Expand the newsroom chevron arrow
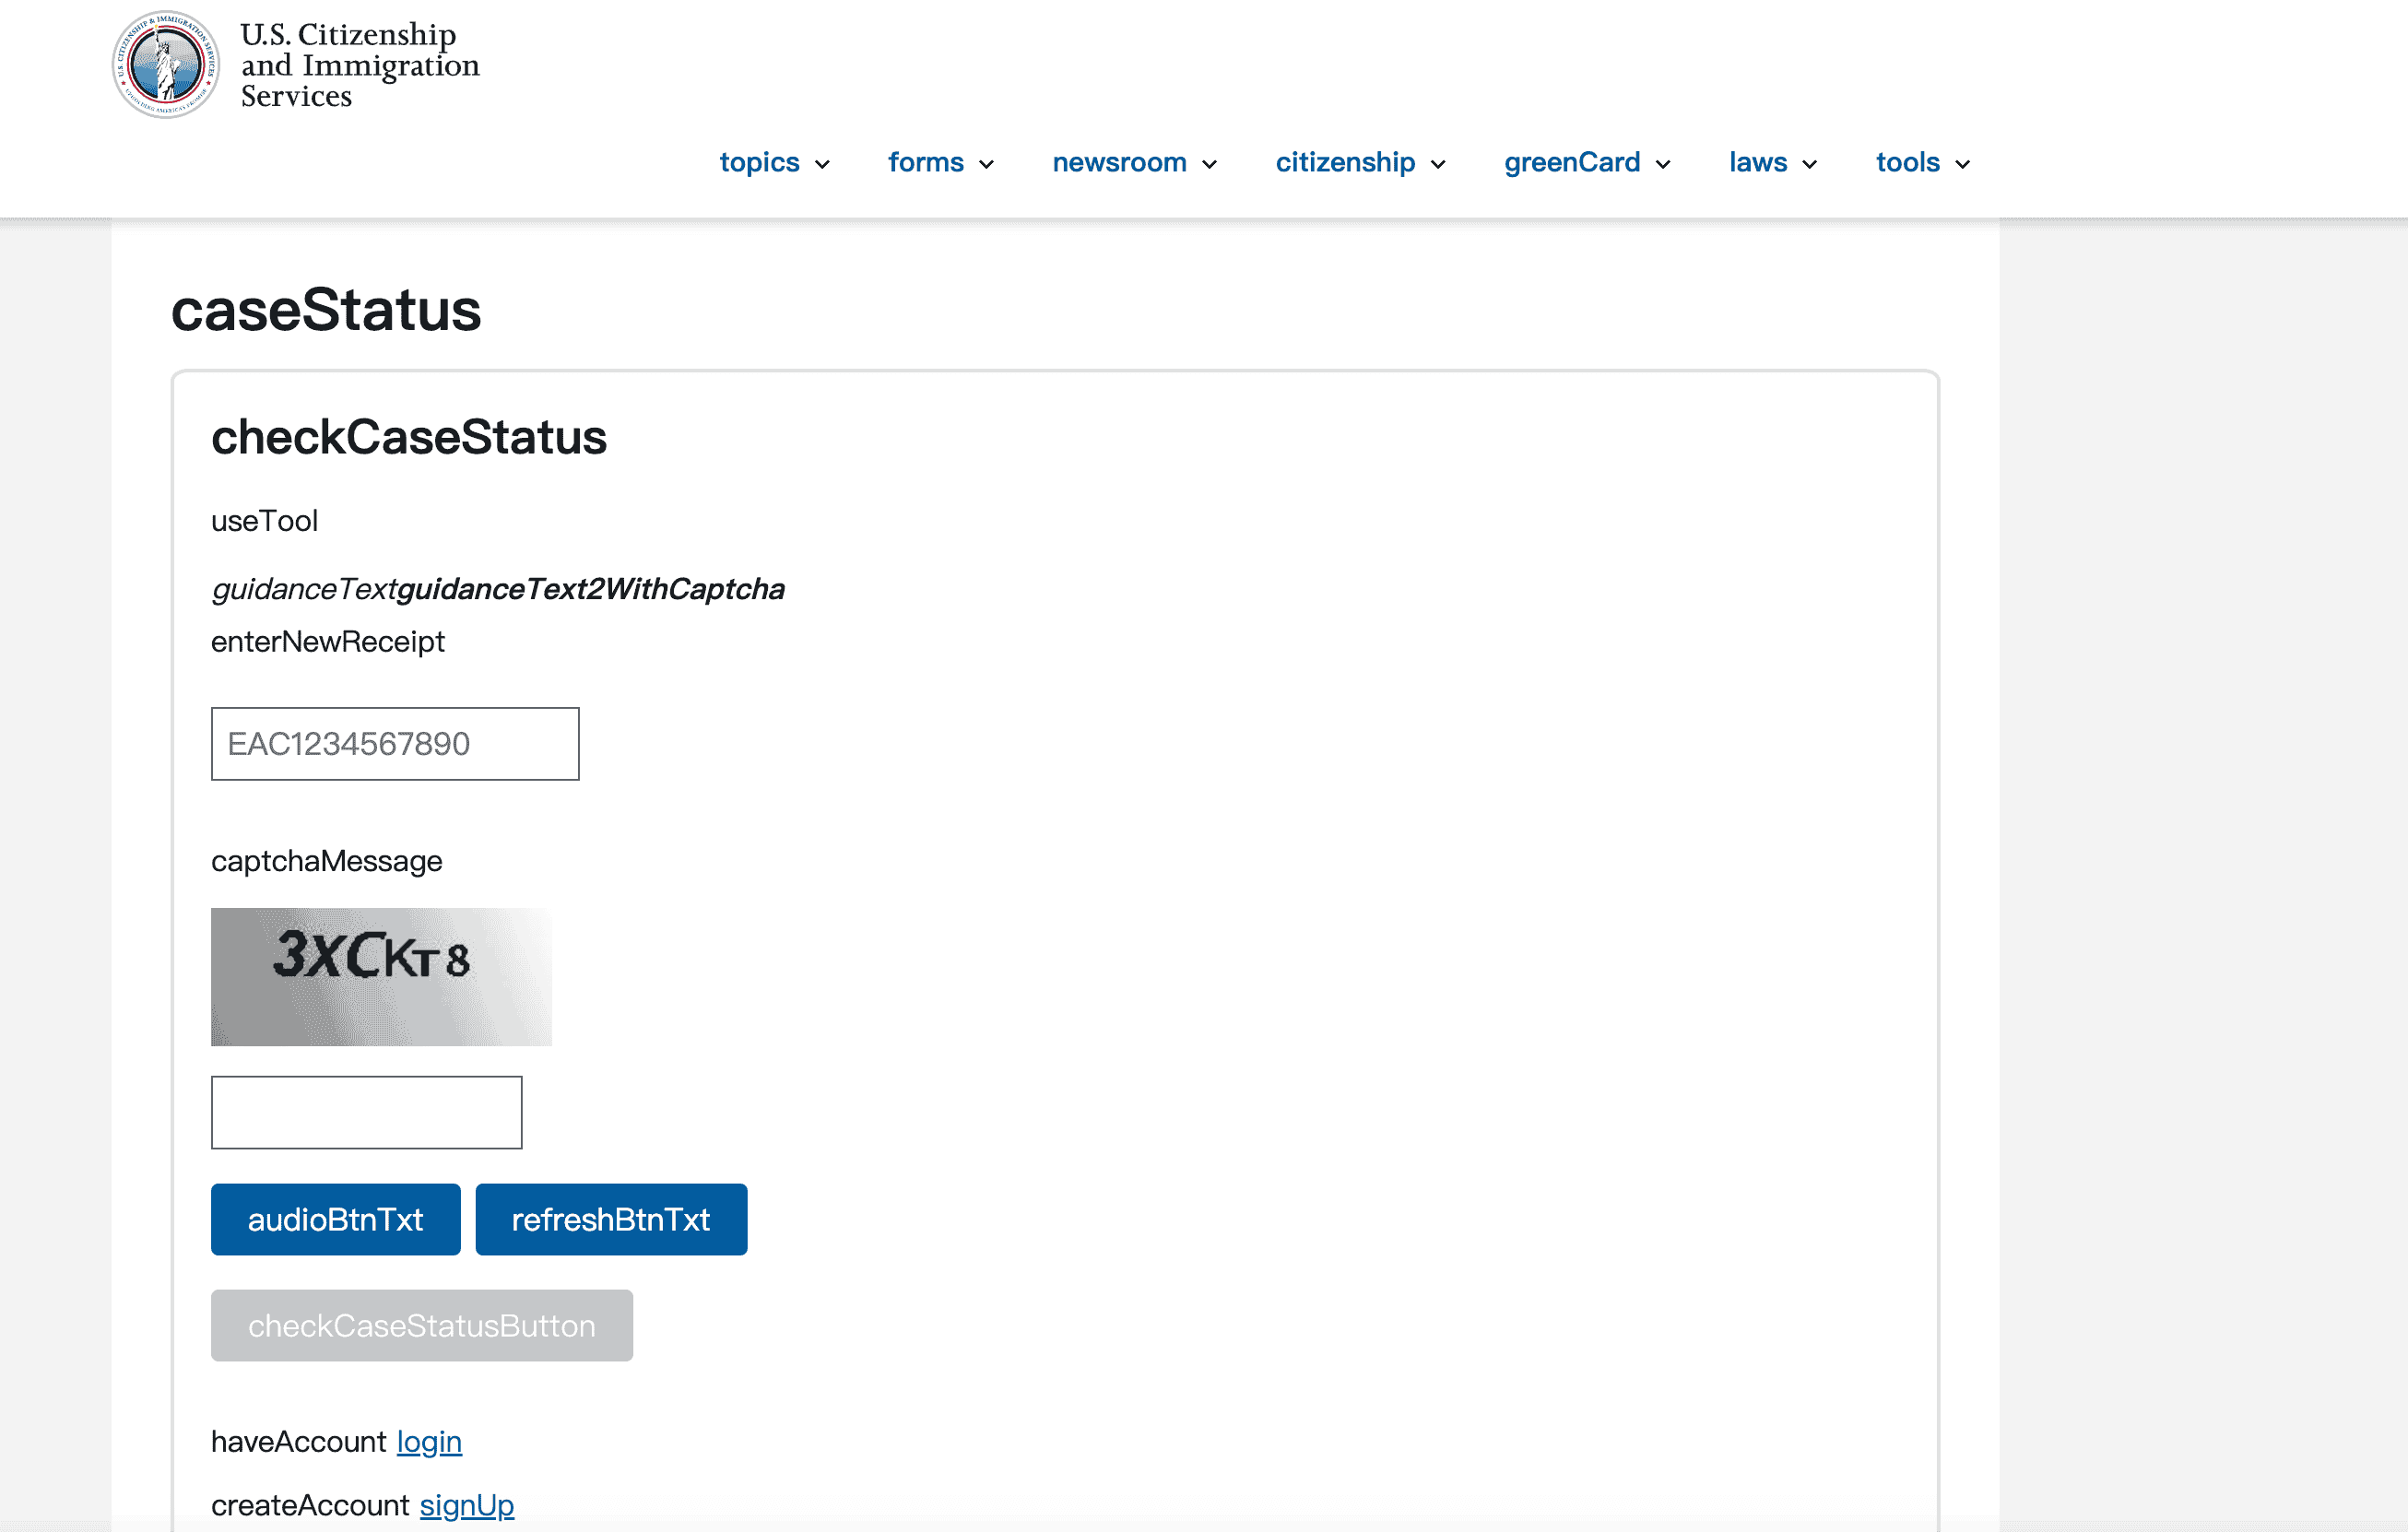 tap(1210, 165)
